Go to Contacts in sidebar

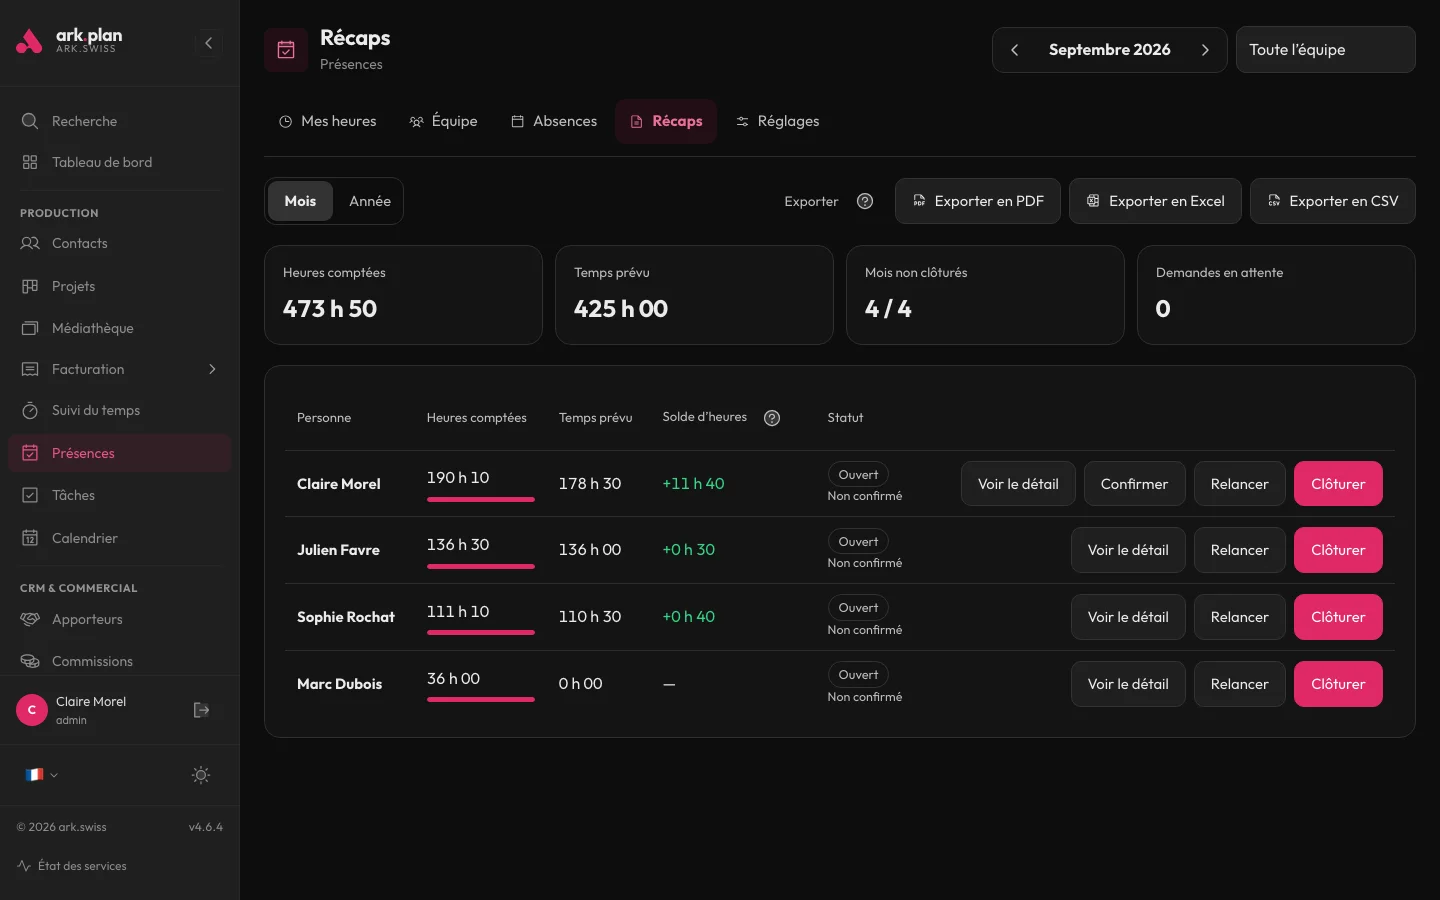click(x=120, y=243)
